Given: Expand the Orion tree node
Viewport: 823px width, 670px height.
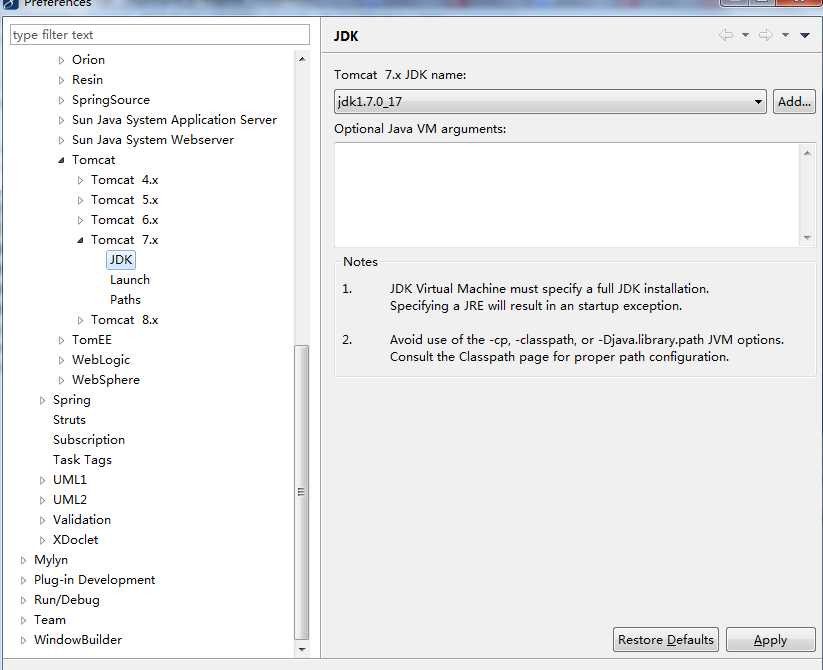Looking at the screenshot, I should [61, 60].
